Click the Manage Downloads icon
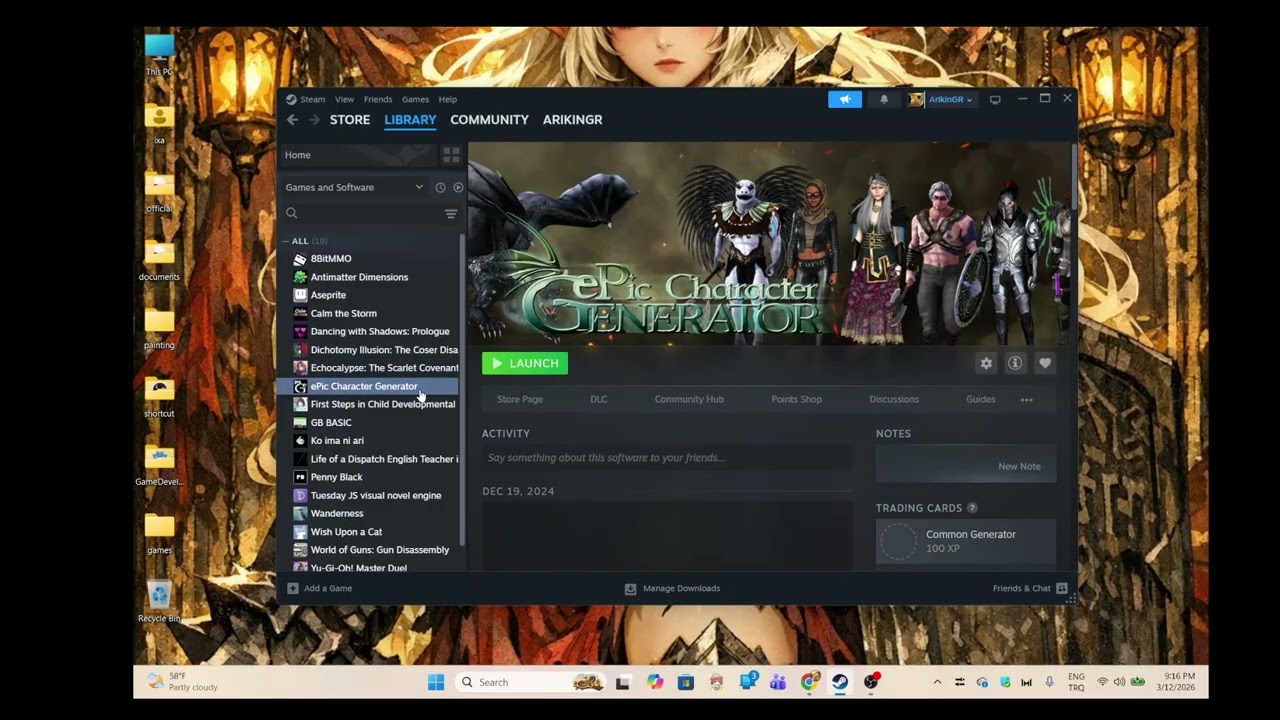Image resolution: width=1280 pixels, height=720 pixels. pos(630,589)
